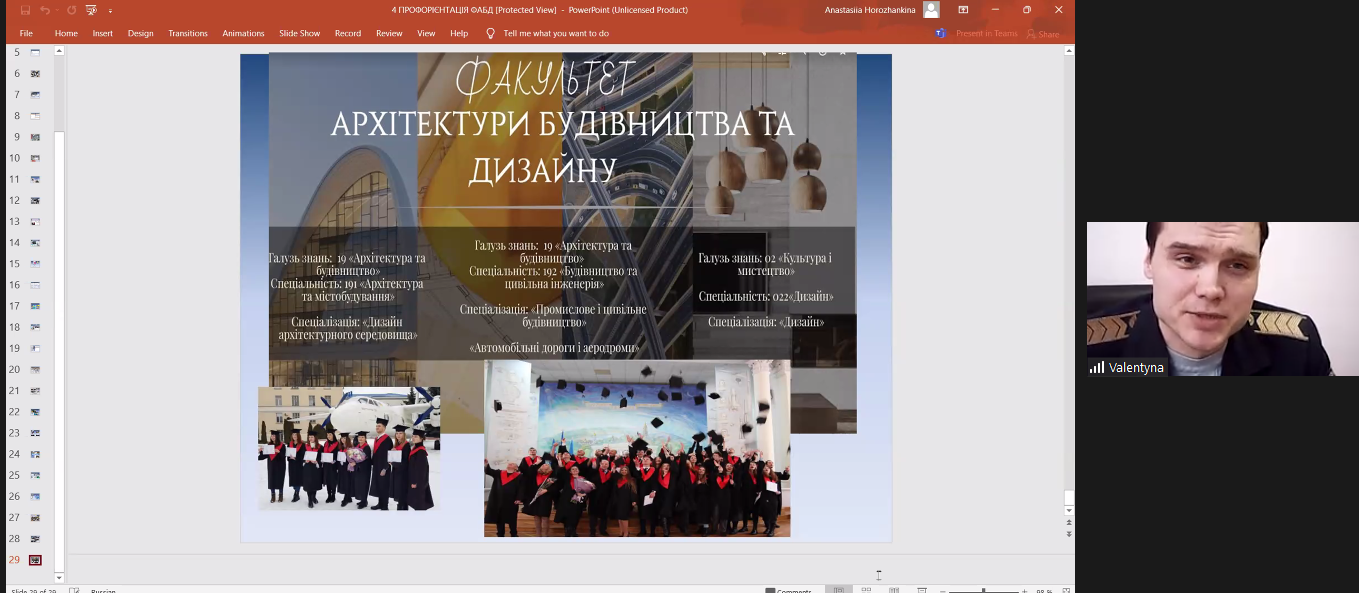Switch to the Animations ribbon tab
This screenshot has height=593, width=1359.
(243, 33)
